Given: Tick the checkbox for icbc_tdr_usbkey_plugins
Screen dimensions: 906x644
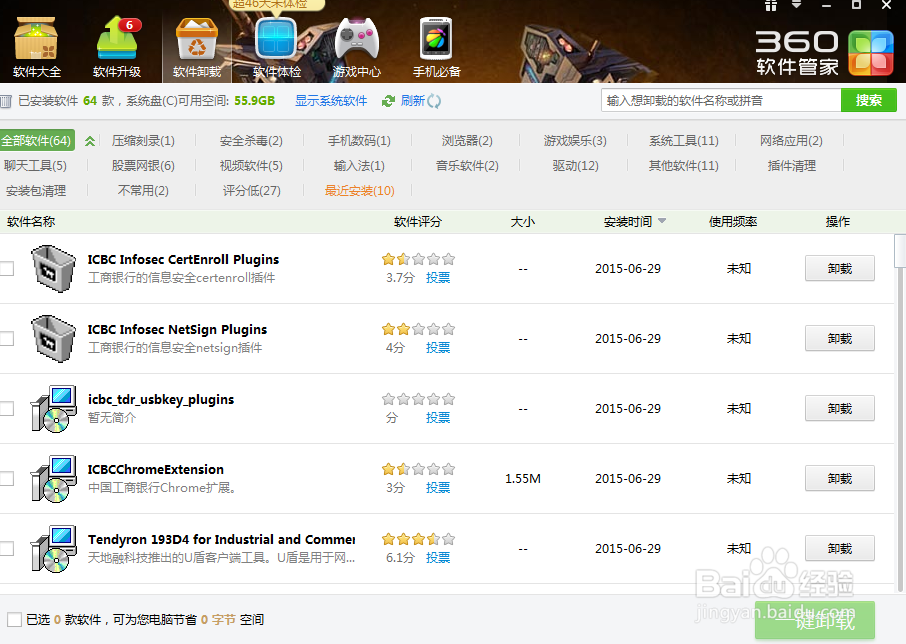Looking at the screenshot, I should point(6,408).
